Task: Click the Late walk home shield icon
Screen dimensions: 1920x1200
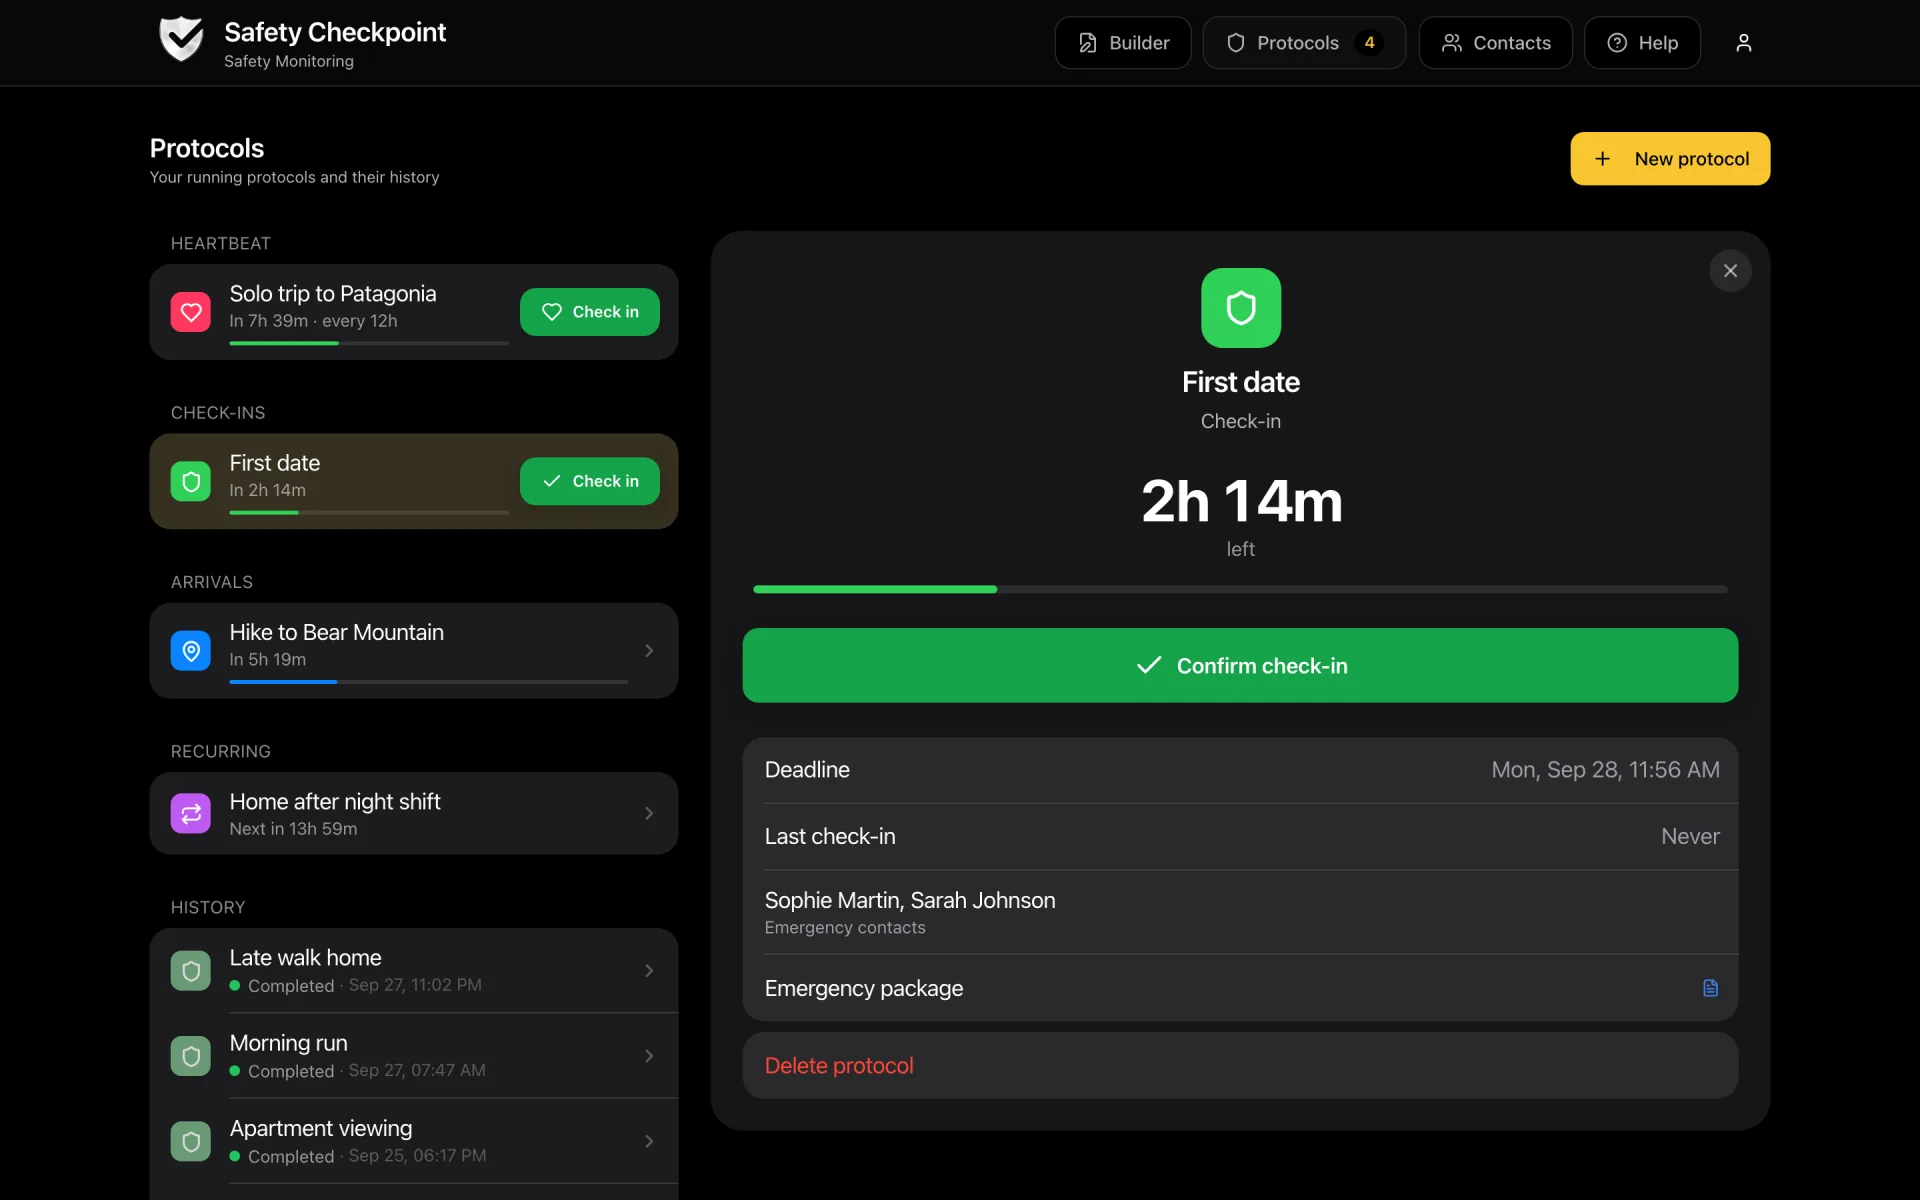Action: [x=190, y=970]
